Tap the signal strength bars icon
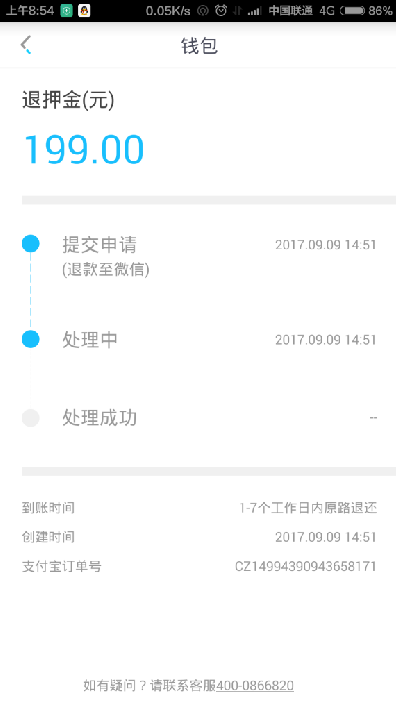The width and height of the screenshot is (396, 707). (255, 11)
